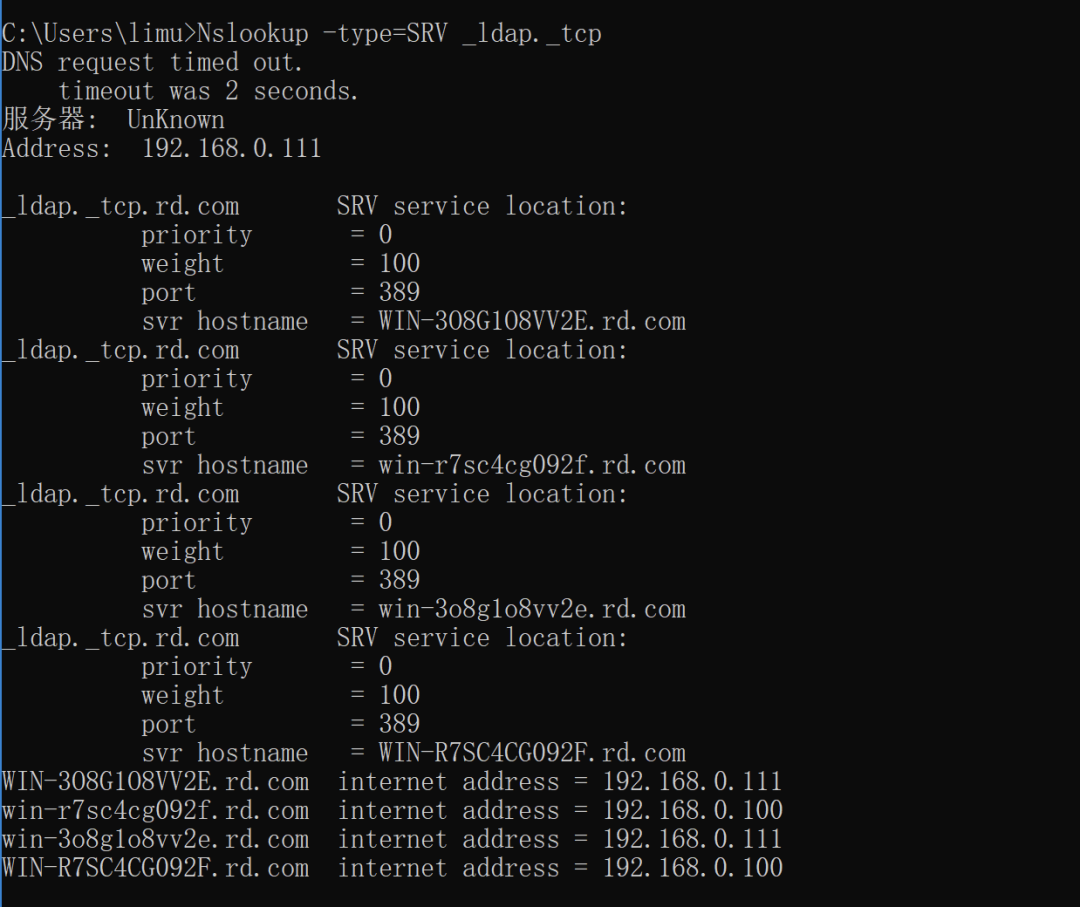Viewport: 1080px width, 907px height.
Task: Click the nslookup command line text
Action: [x=302, y=34]
